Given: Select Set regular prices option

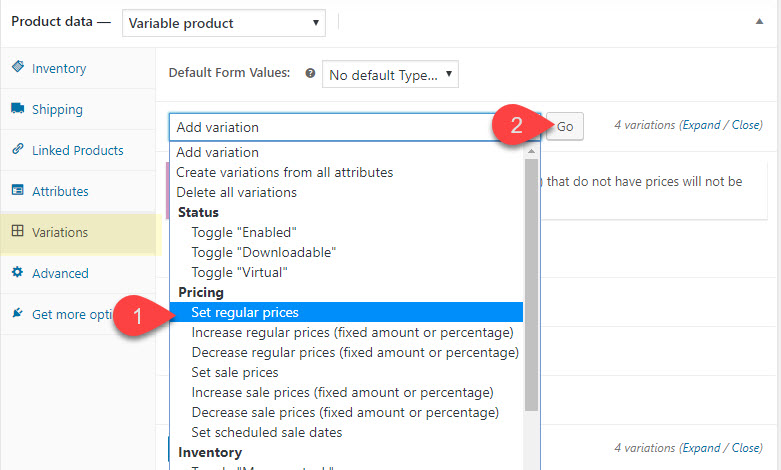Looking at the screenshot, I should (x=347, y=312).
